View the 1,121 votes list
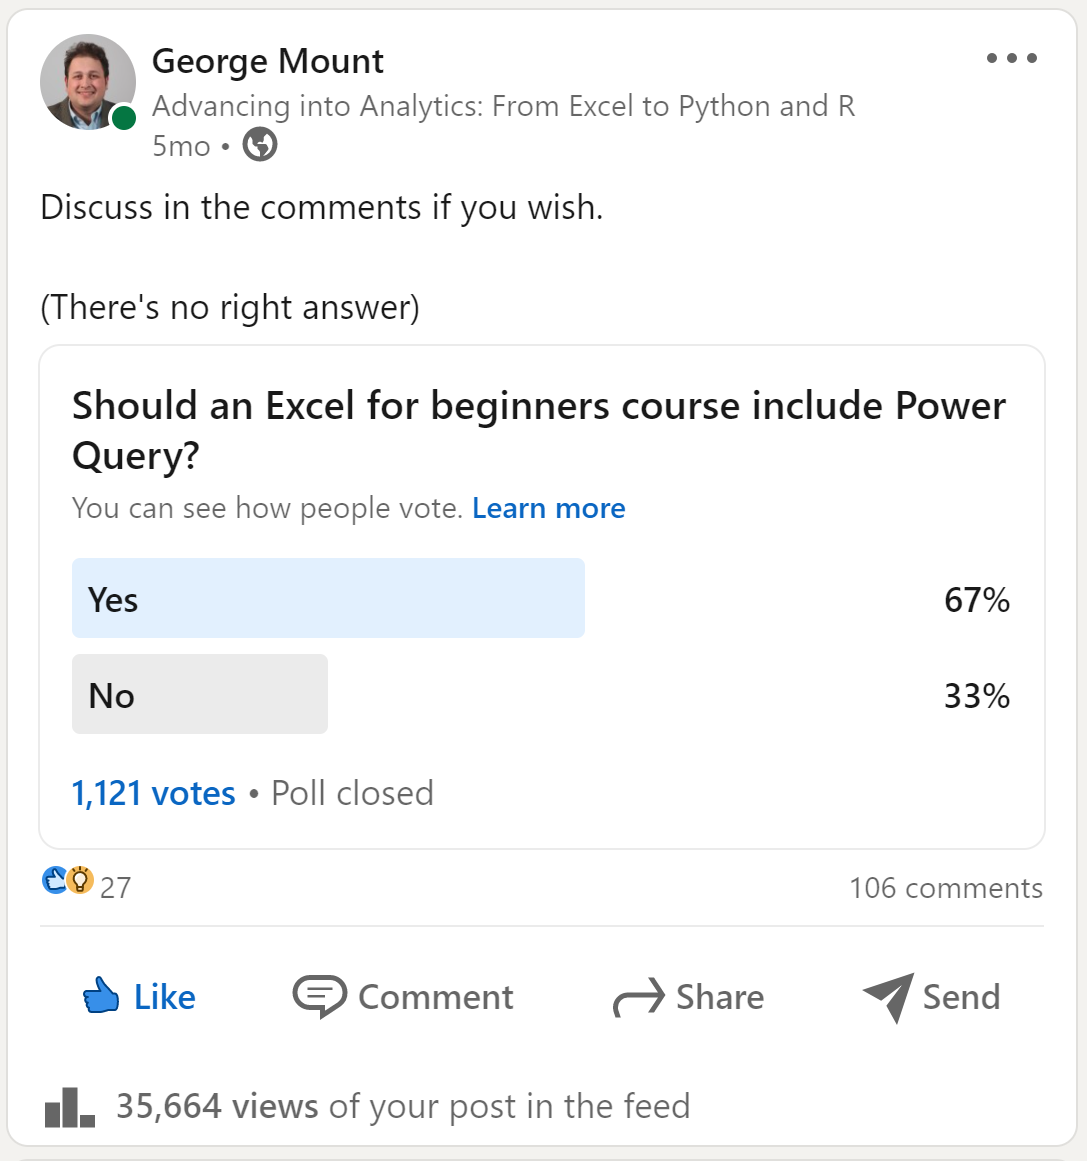This screenshot has height=1161, width=1087. tap(153, 793)
